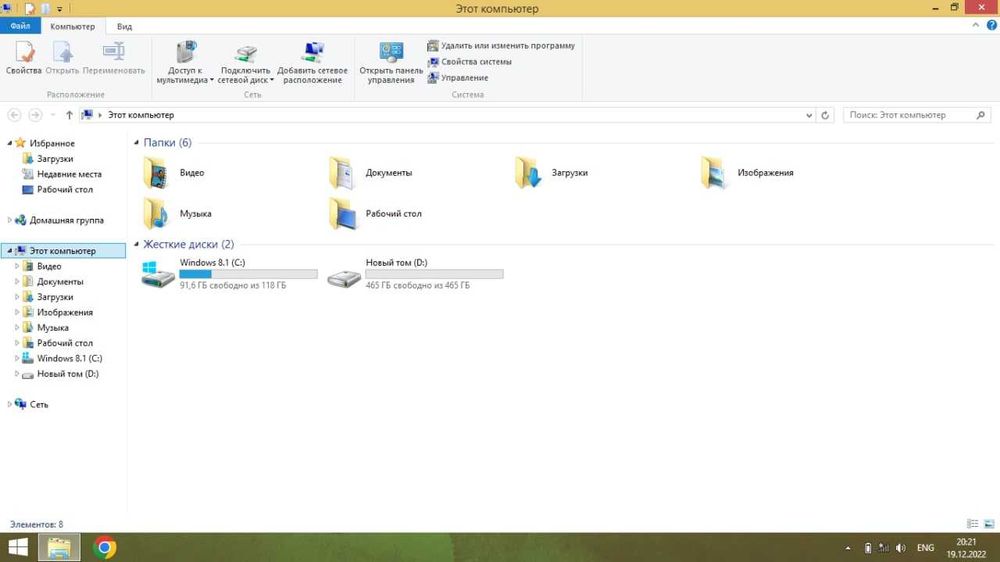Collapse Этот компьютер tree node
This screenshot has height=562, width=1000.
click(10, 251)
